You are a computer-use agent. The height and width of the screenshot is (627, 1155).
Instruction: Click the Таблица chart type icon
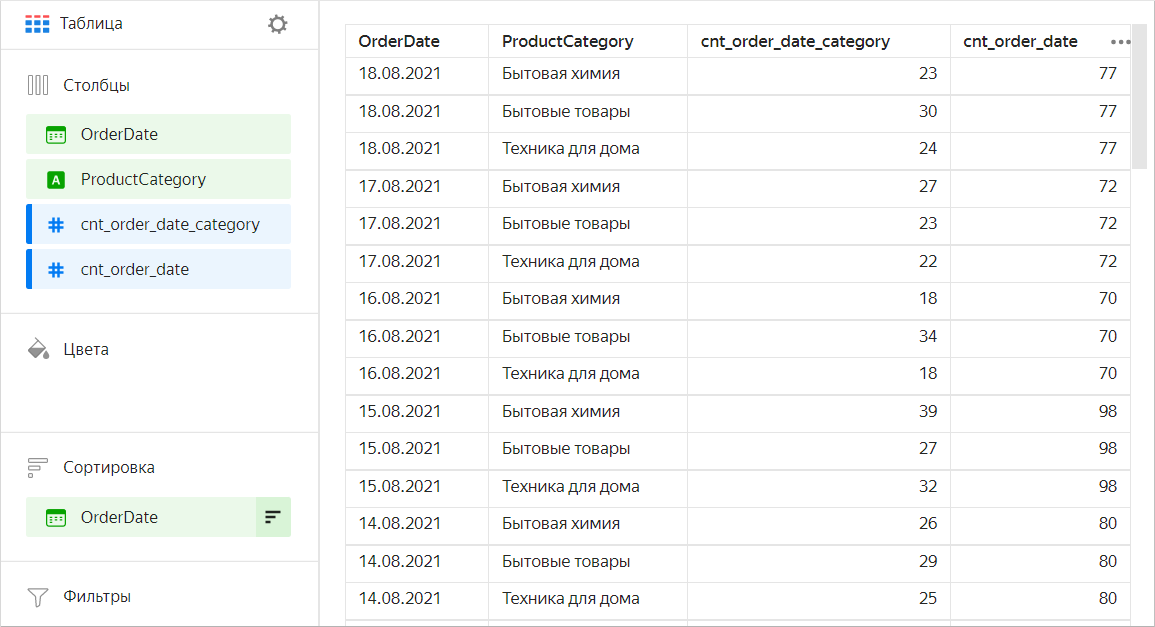37,24
